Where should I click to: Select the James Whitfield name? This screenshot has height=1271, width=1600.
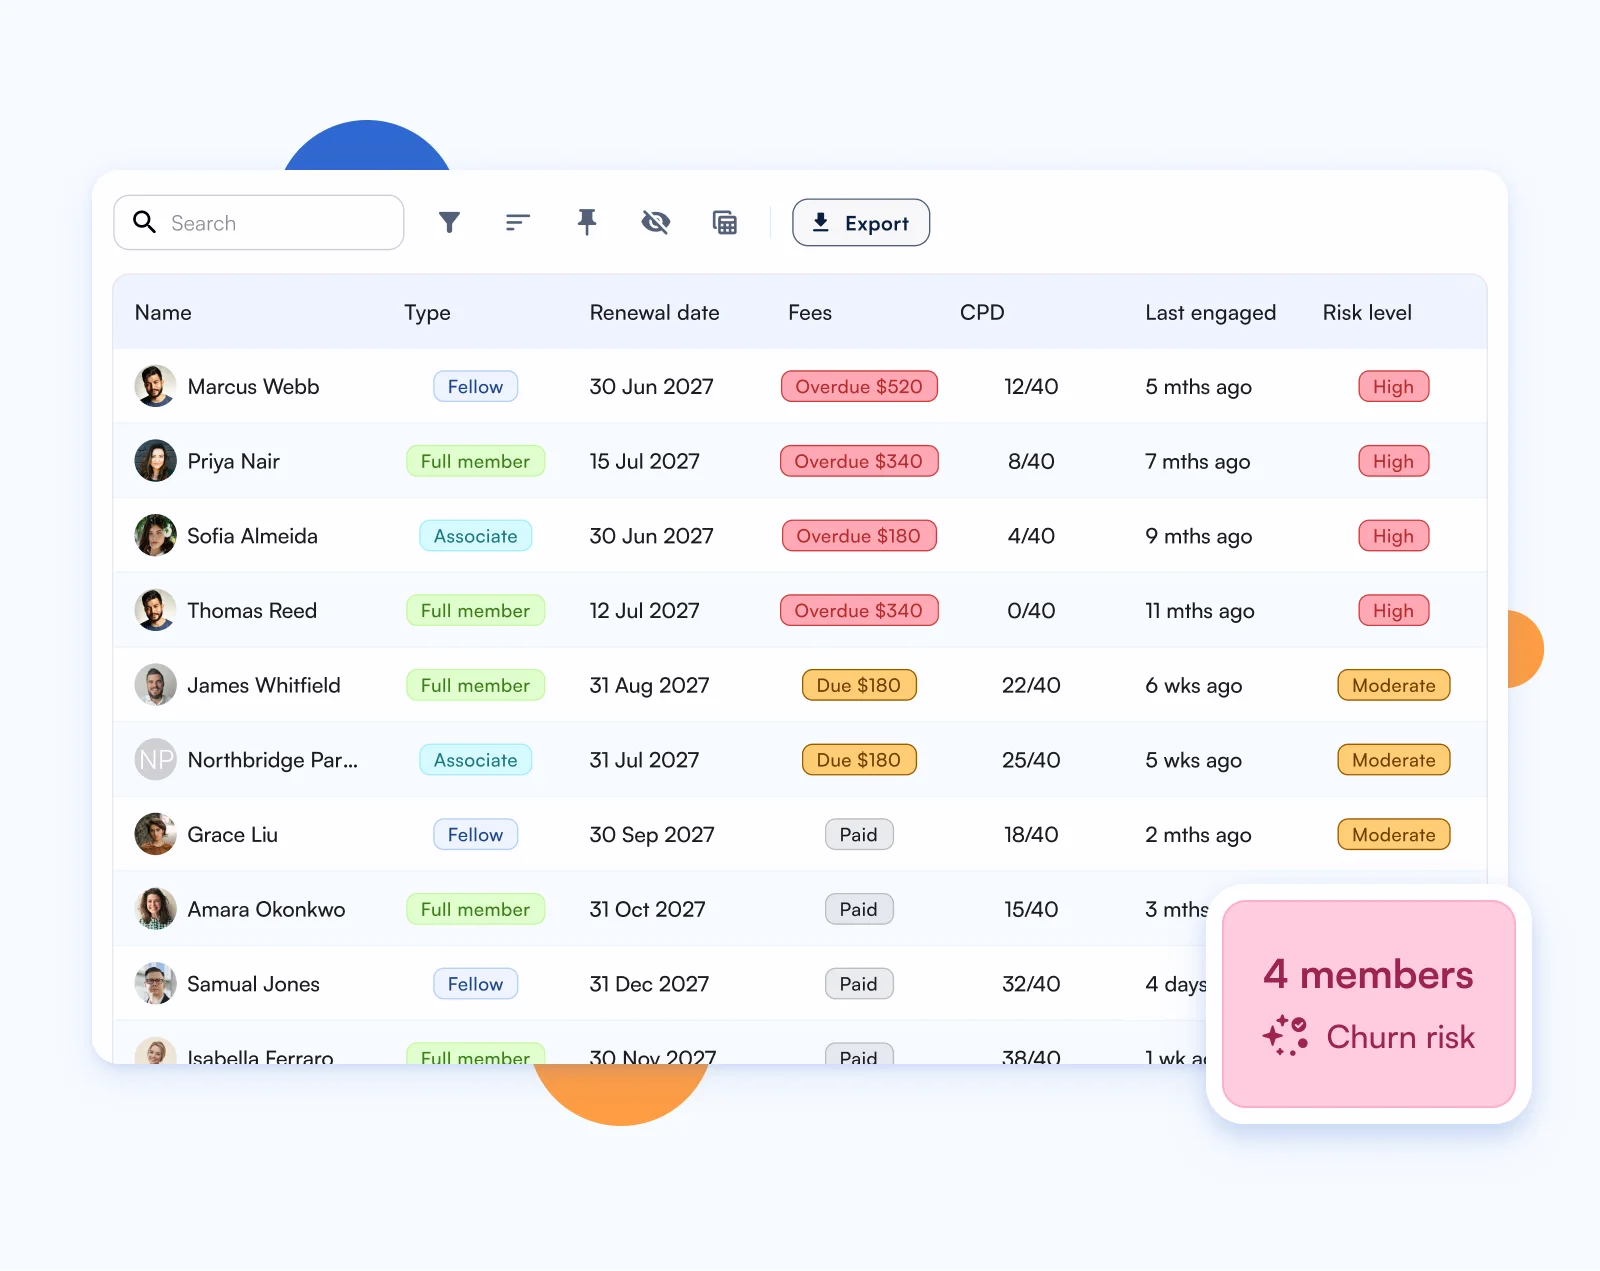(264, 685)
